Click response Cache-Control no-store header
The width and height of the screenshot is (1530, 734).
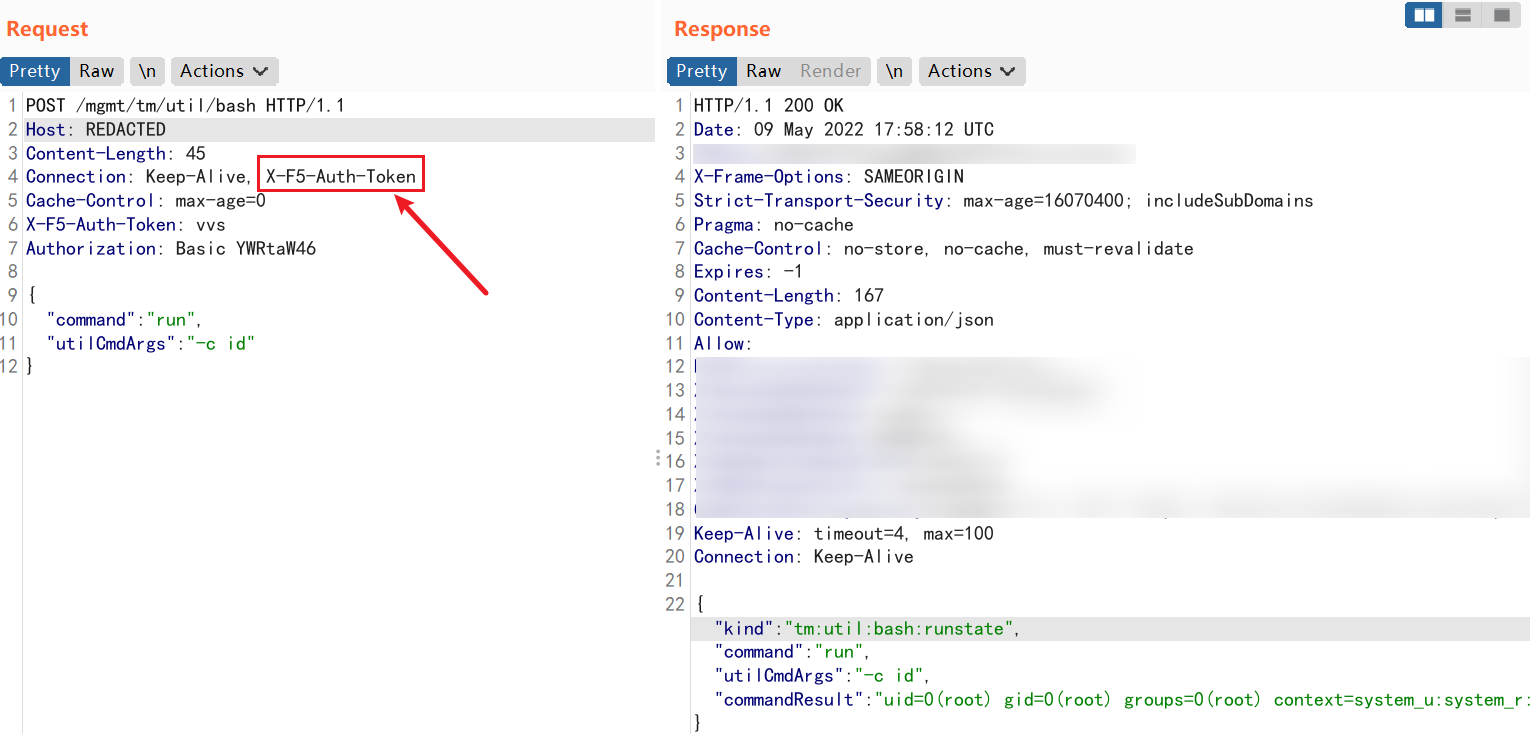click(943, 248)
